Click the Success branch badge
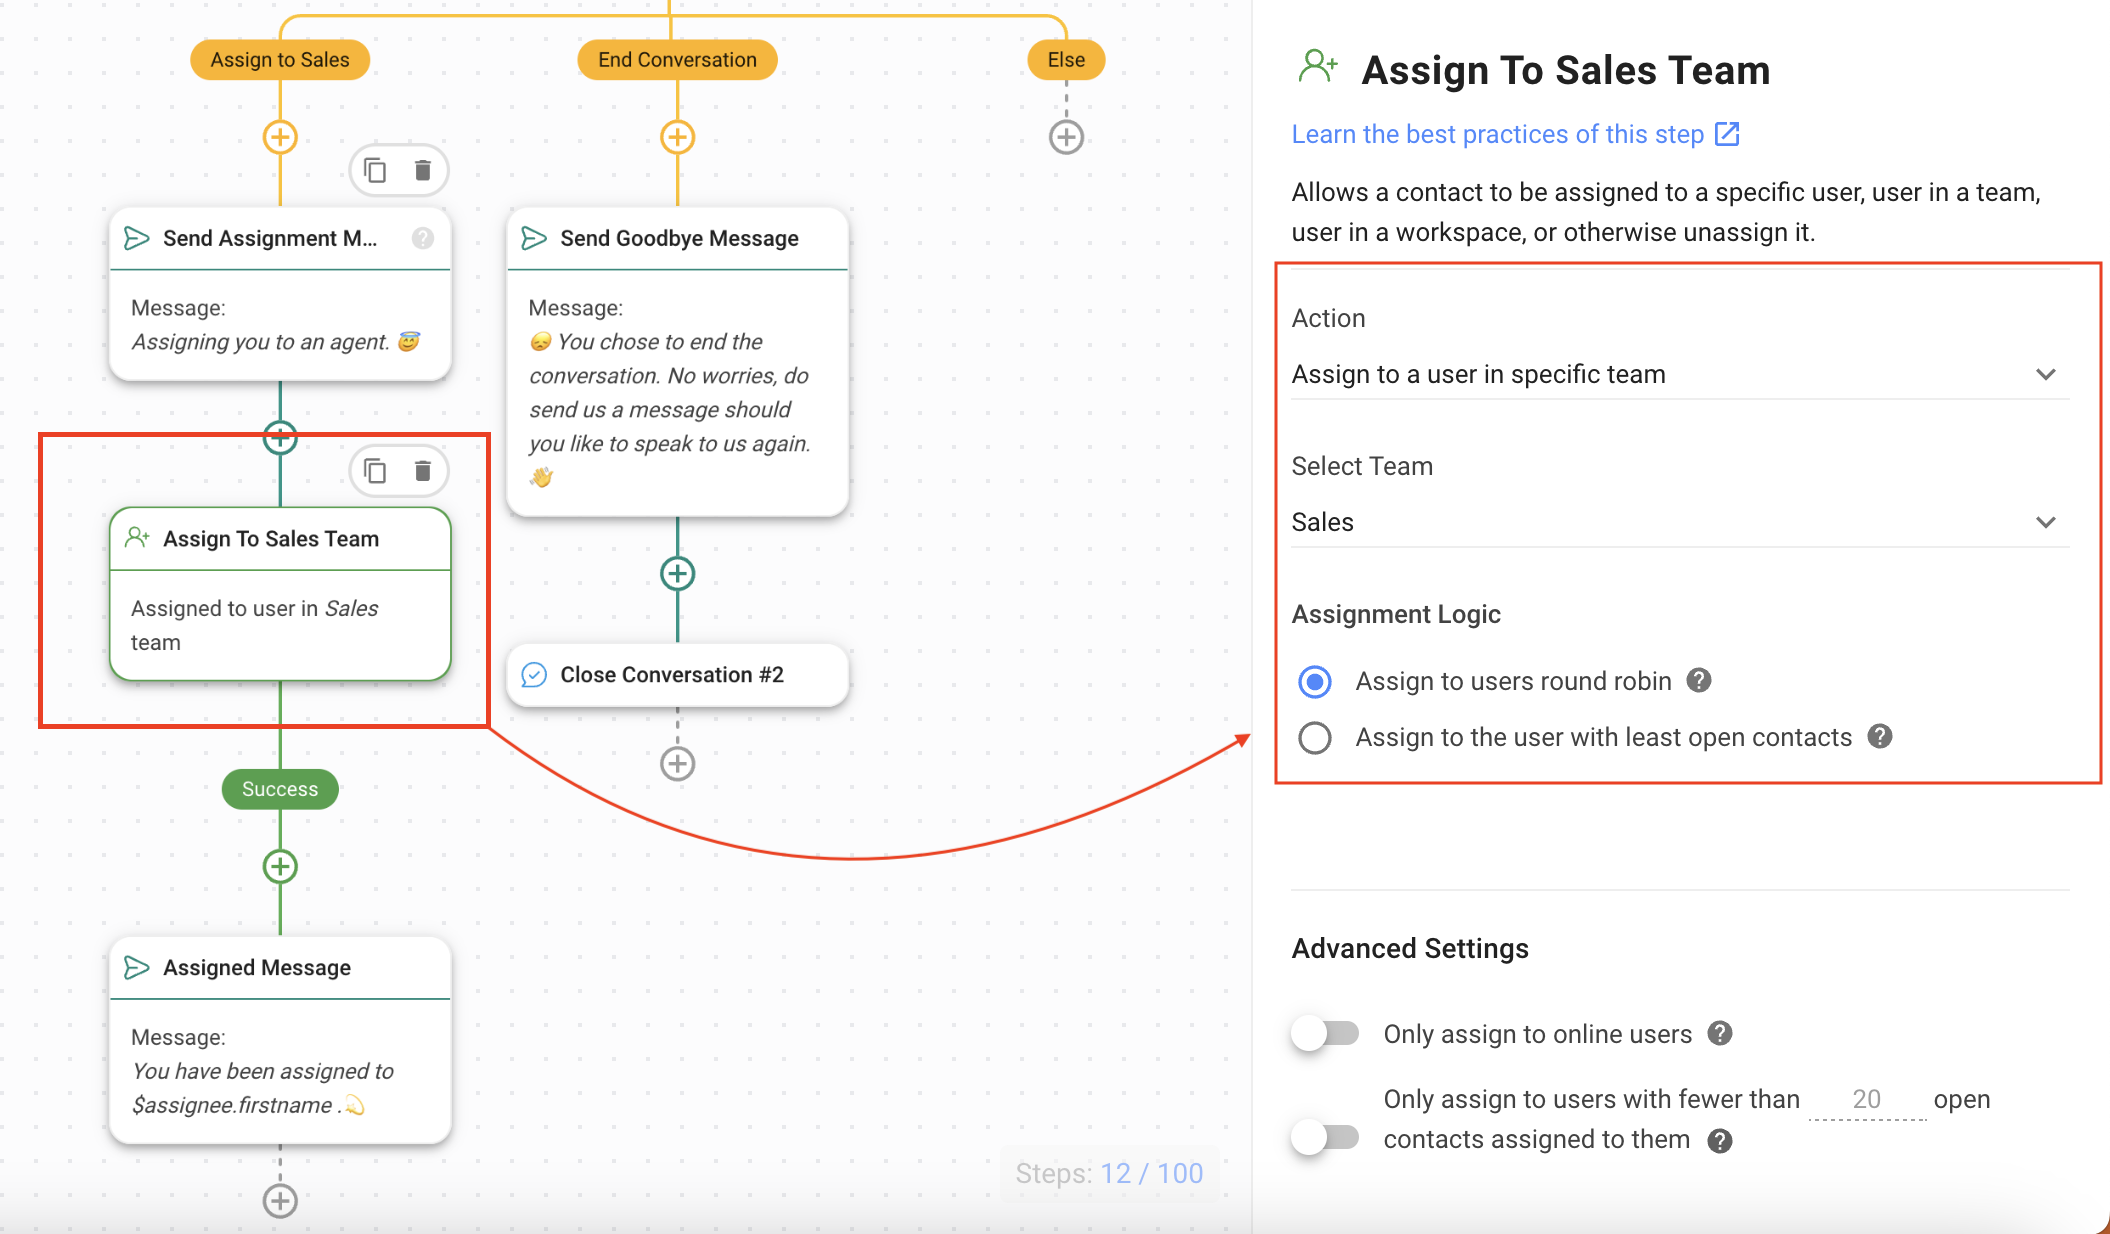 (x=280, y=789)
